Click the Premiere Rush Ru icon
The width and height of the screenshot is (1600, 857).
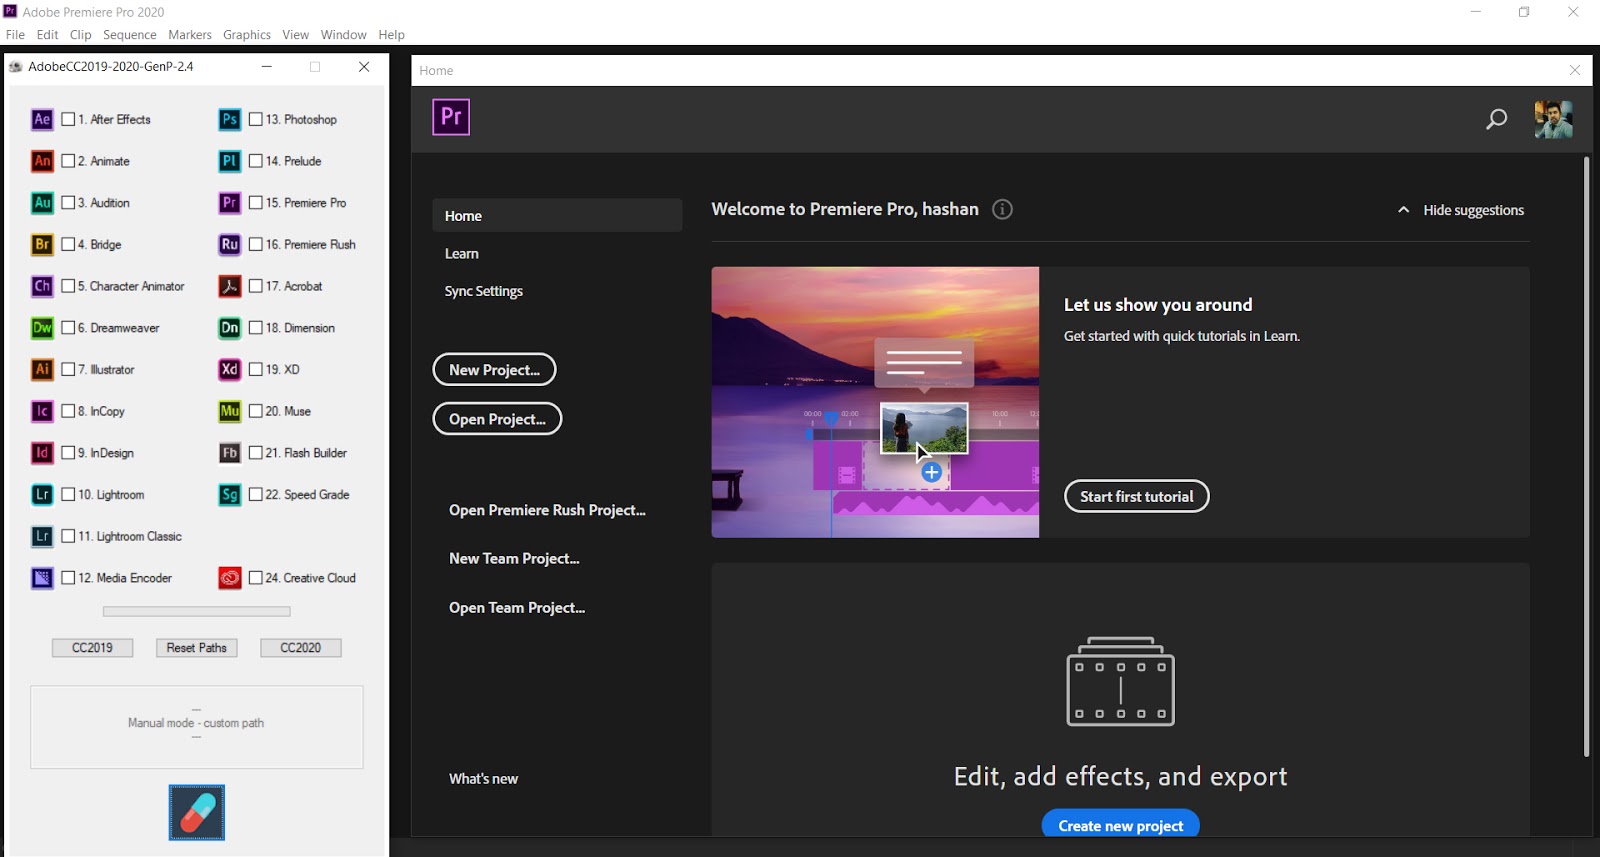tap(230, 244)
